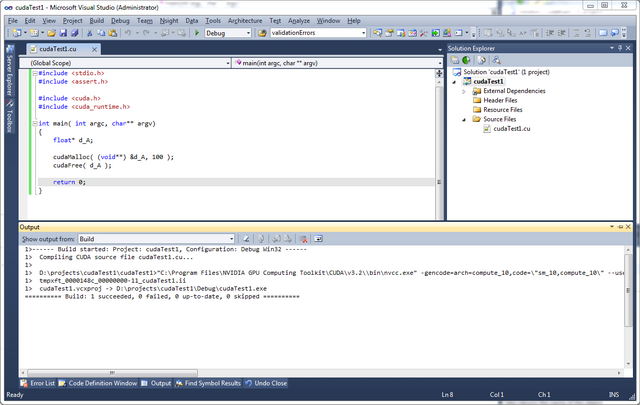Open the Analyze menu
Screen dimensions: 640x405
pos(299,21)
